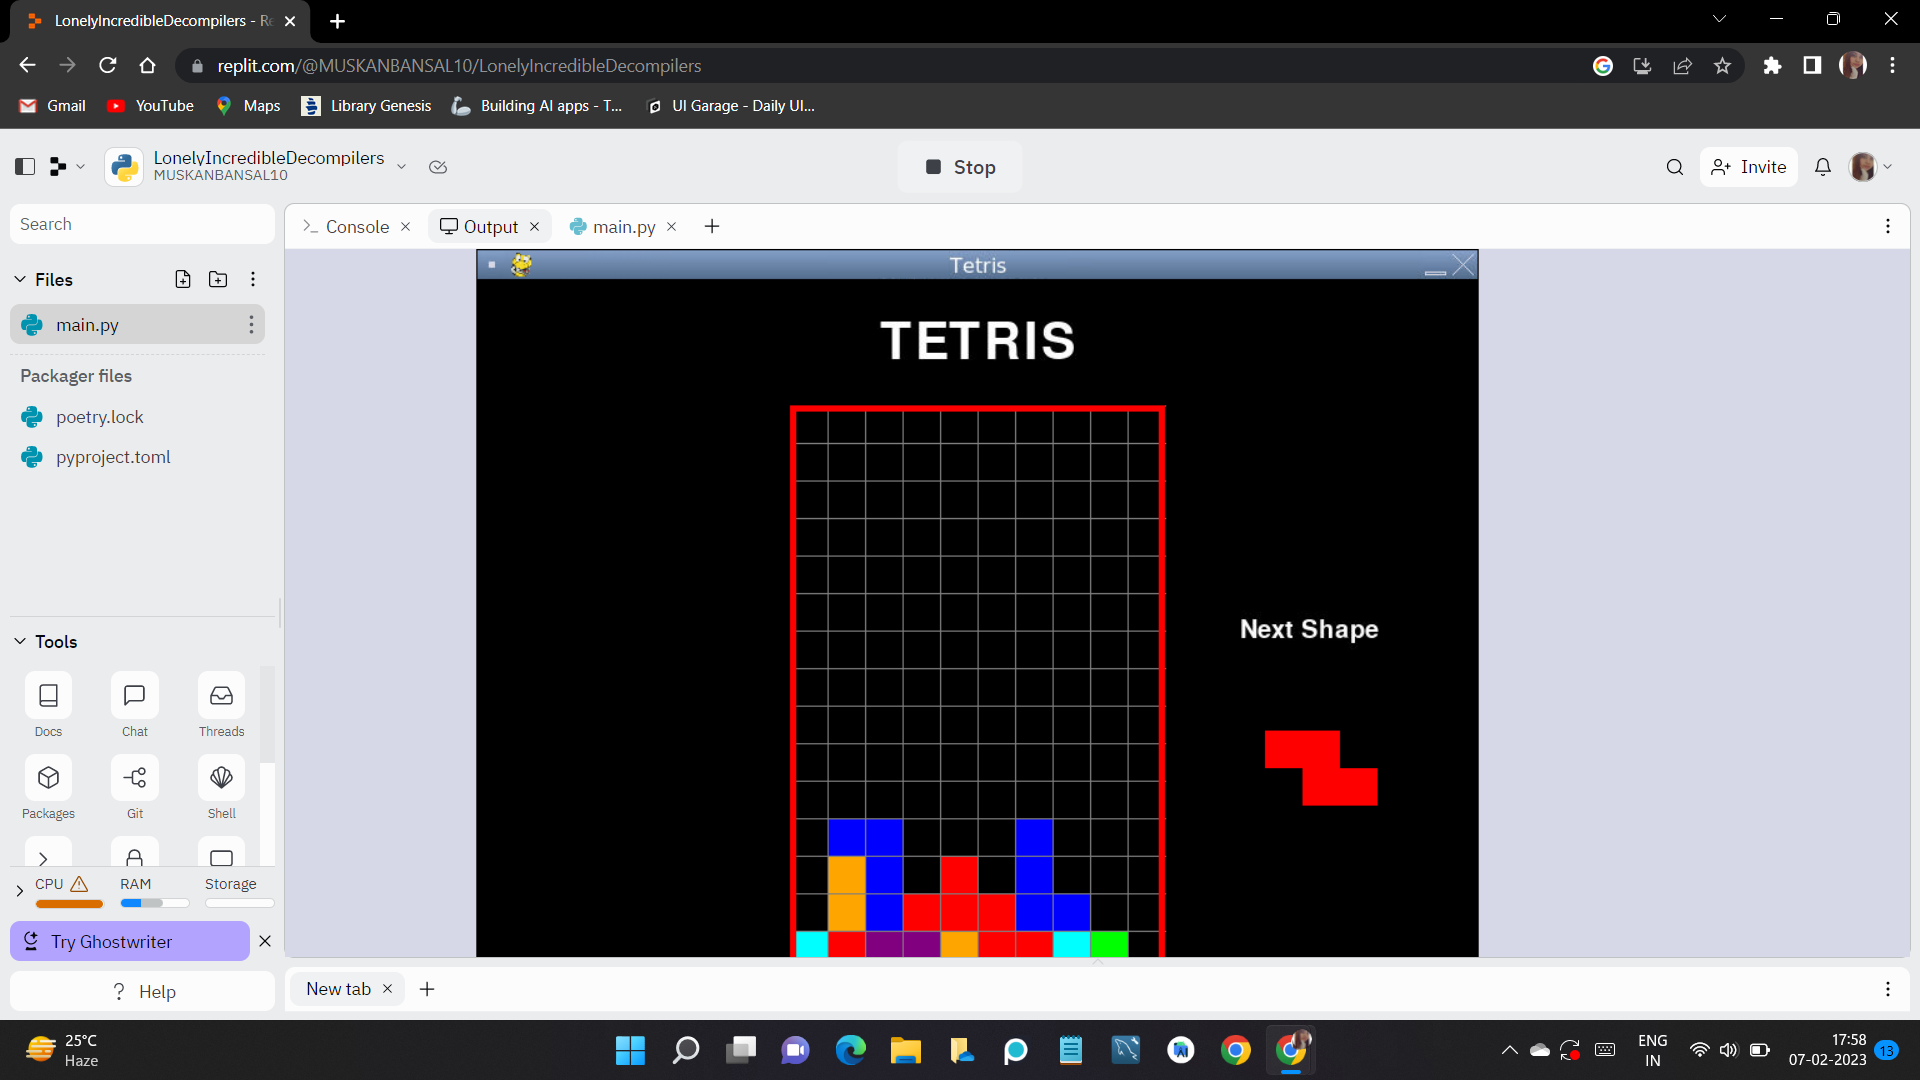Open Windows Start menu
Screen dimensions: 1920x1080
630,1050
